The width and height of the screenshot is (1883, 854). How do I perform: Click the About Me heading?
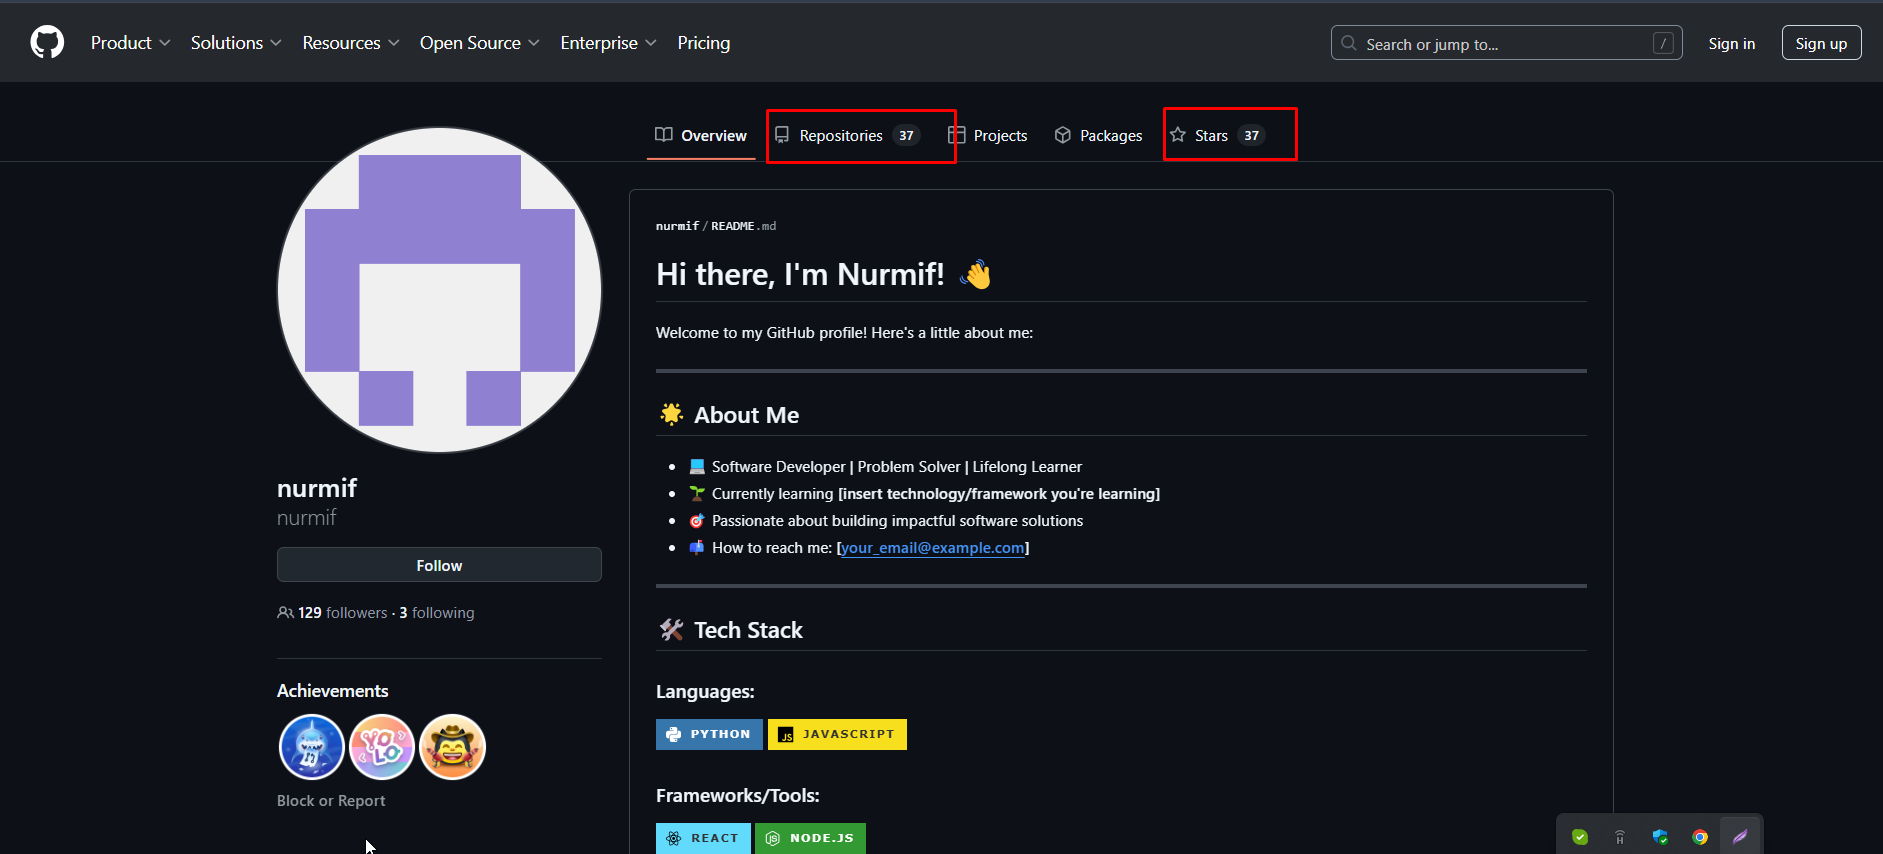pyautogui.click(x=746, y=415)
